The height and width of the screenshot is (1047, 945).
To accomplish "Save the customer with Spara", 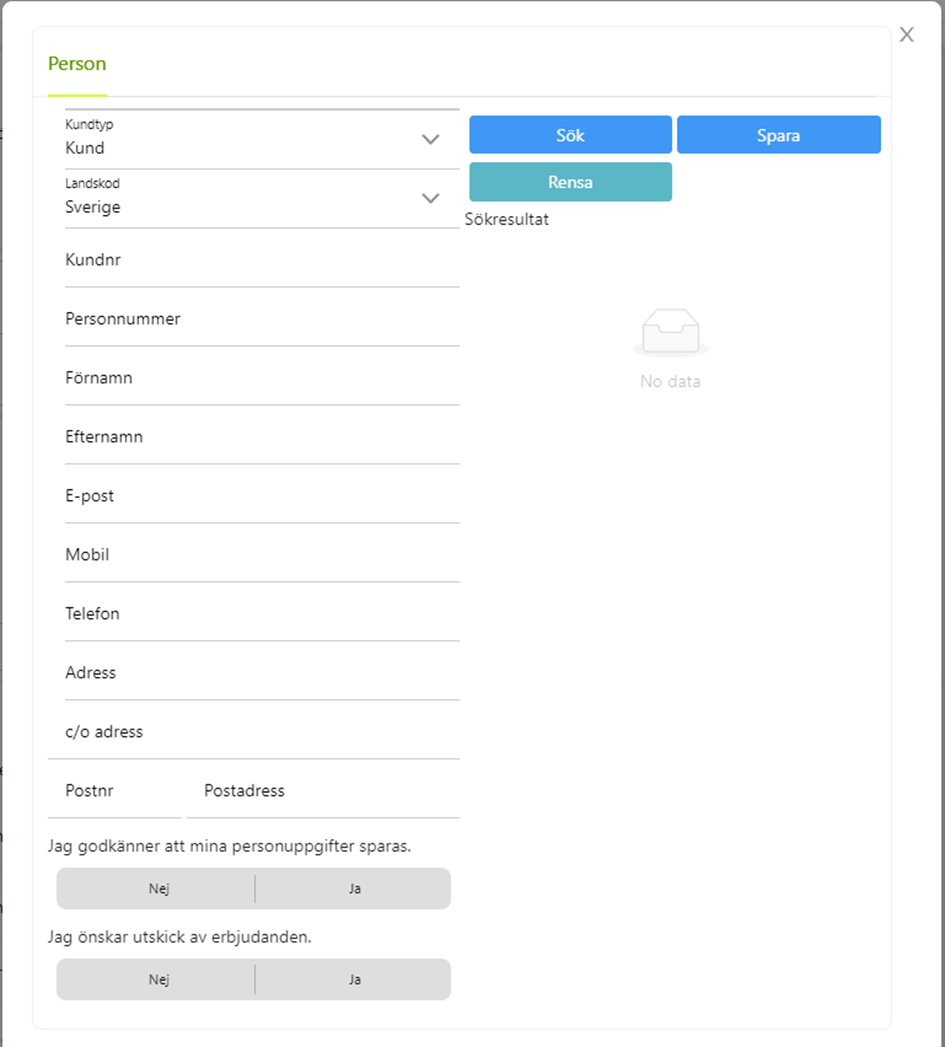I will [779, 135].
